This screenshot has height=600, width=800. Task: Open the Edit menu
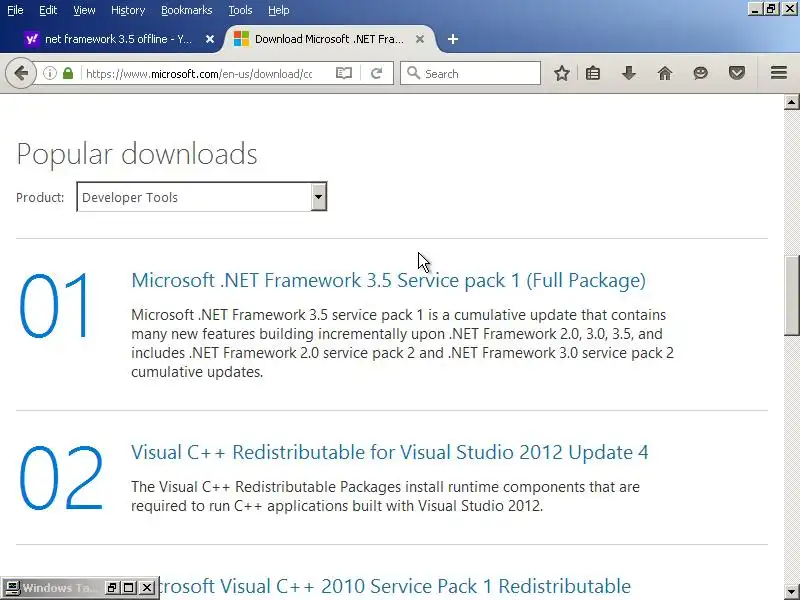[48, 10]
